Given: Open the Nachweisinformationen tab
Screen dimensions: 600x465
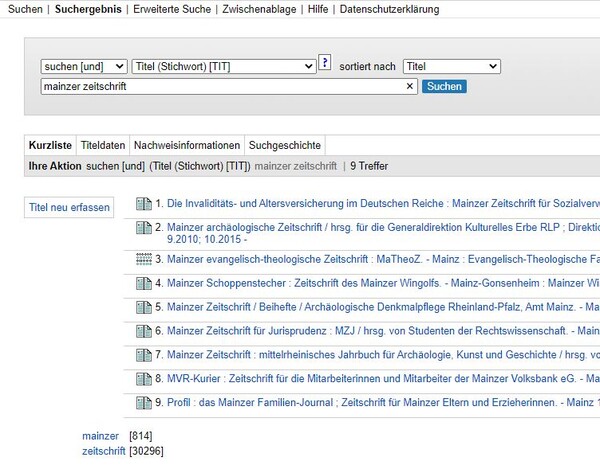Looking at the screenshot, I should pyautogui.click(x=187, y=145).
